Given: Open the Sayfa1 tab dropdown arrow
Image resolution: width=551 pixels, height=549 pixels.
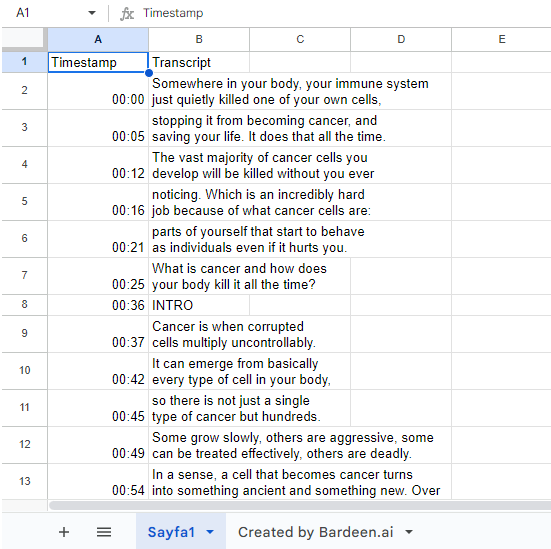Looking at the screenshot, I should pyautogui.click(x=210, y=532).
